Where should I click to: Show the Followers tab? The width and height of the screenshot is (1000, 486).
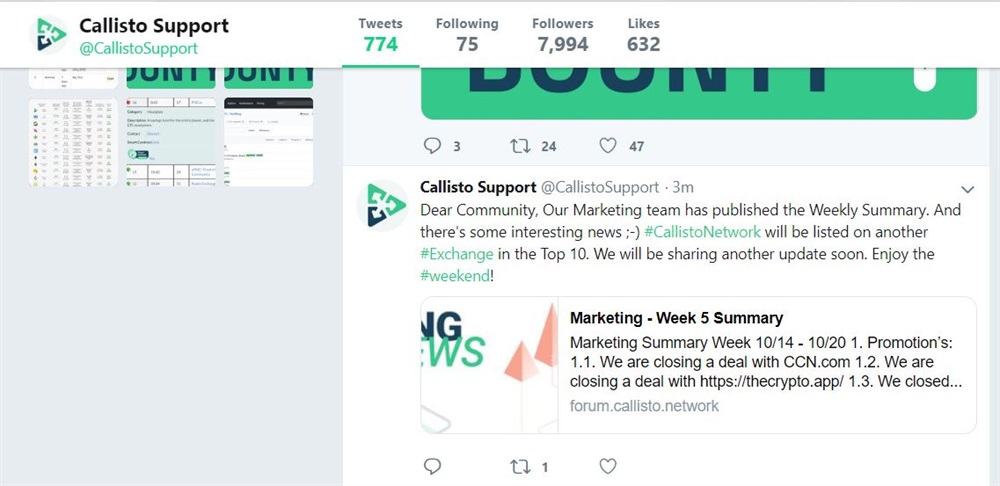click(x=562, y=34)
